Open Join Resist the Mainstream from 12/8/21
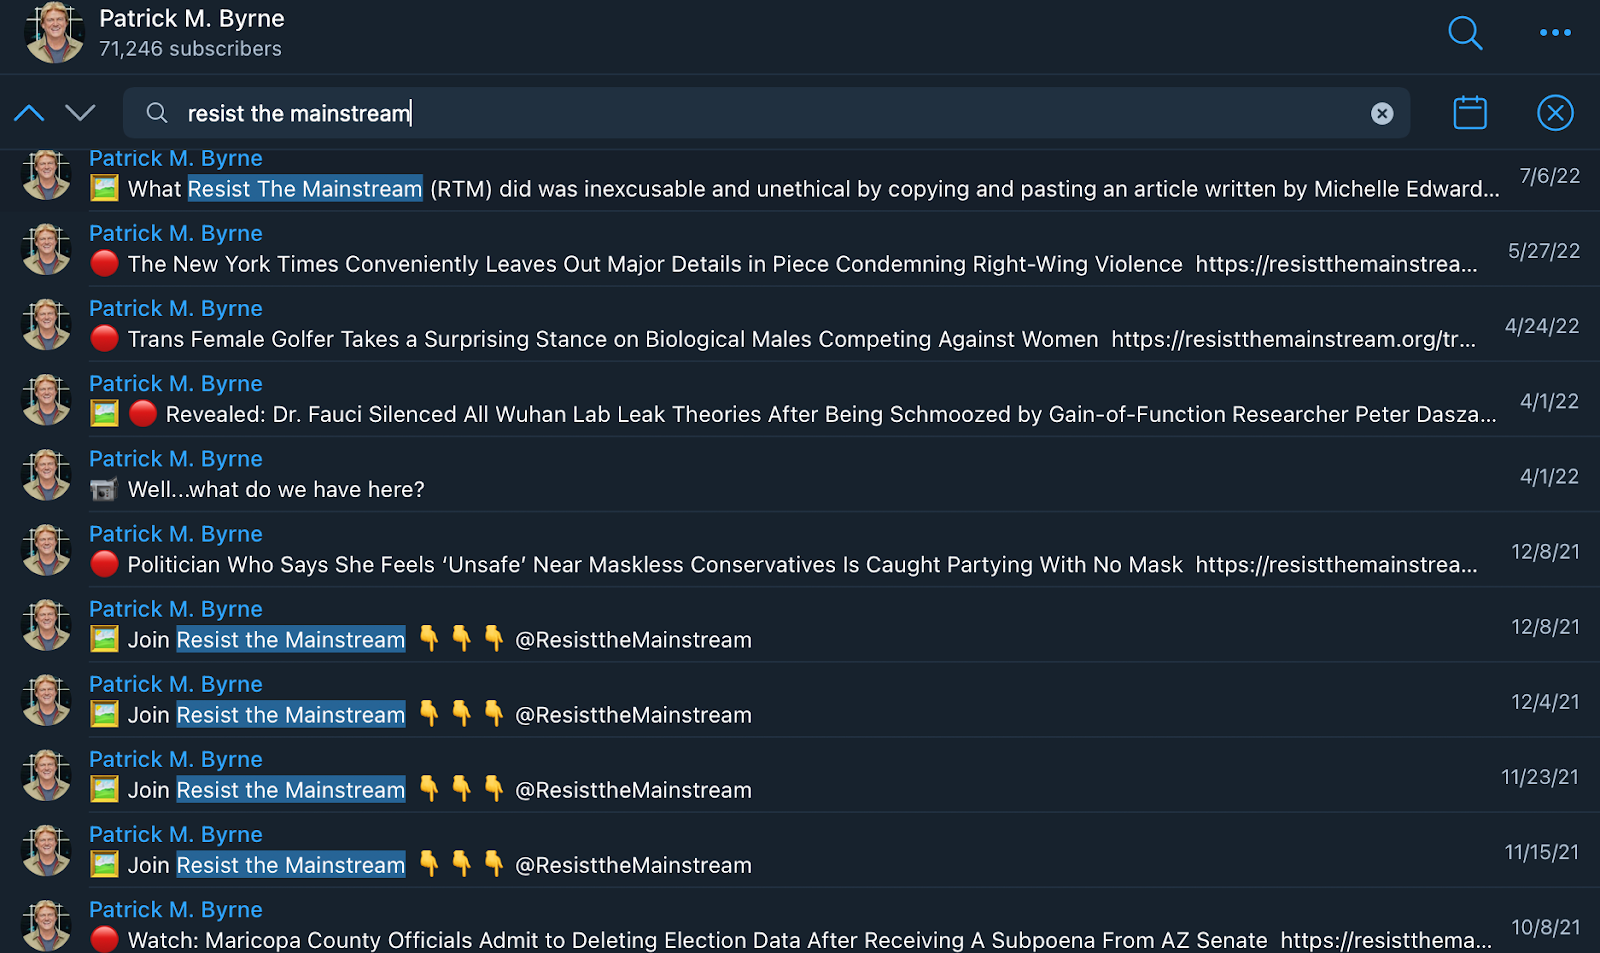 800,626
